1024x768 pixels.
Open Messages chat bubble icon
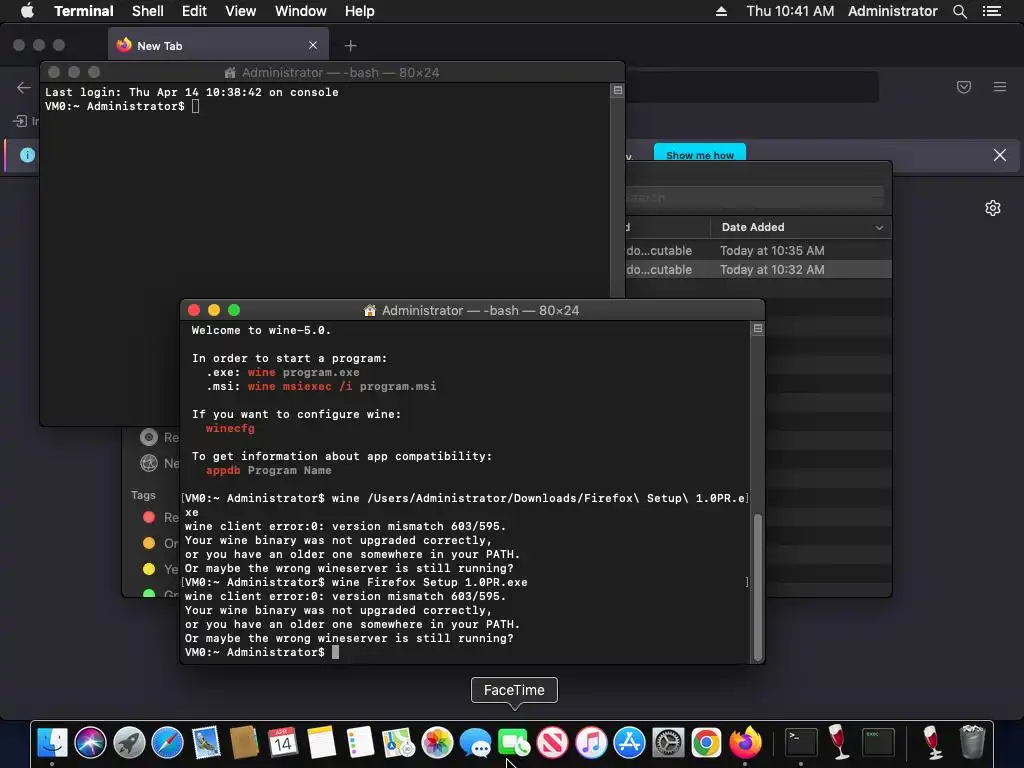pyautogui.click(x=475, y=743)
